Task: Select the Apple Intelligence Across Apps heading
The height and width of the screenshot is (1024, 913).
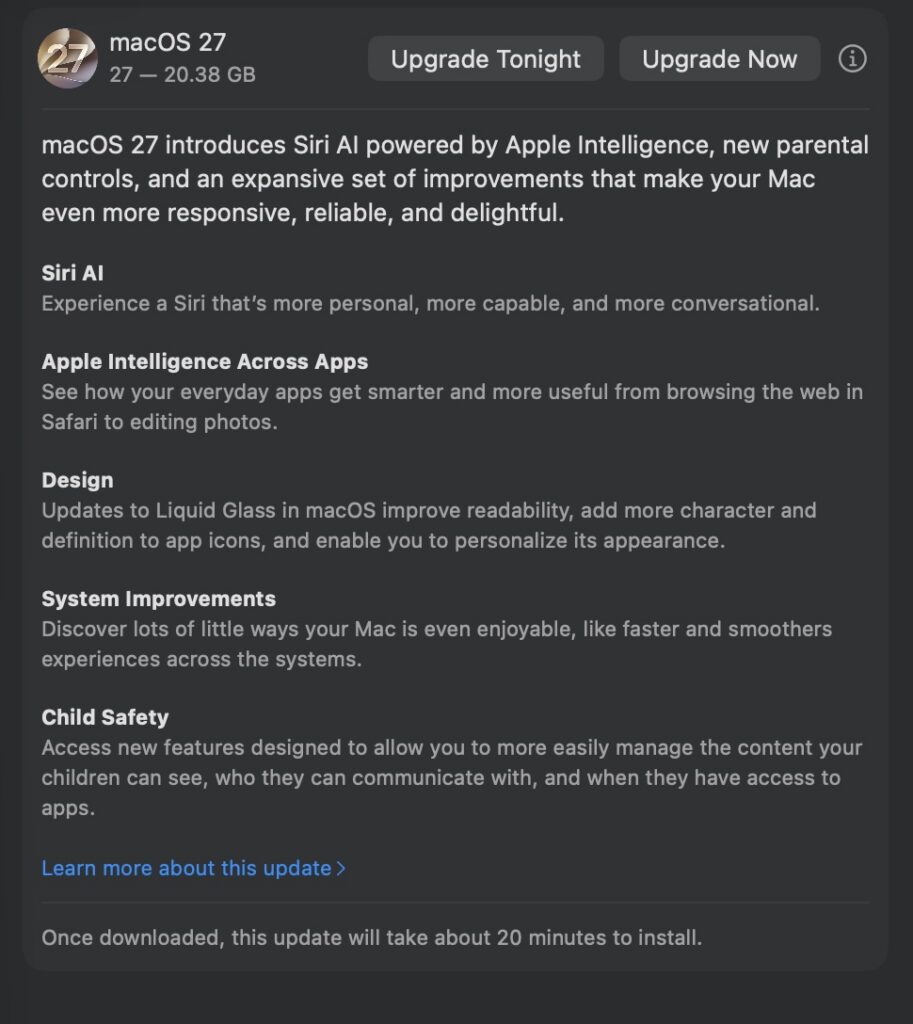Action: (204, 361)
